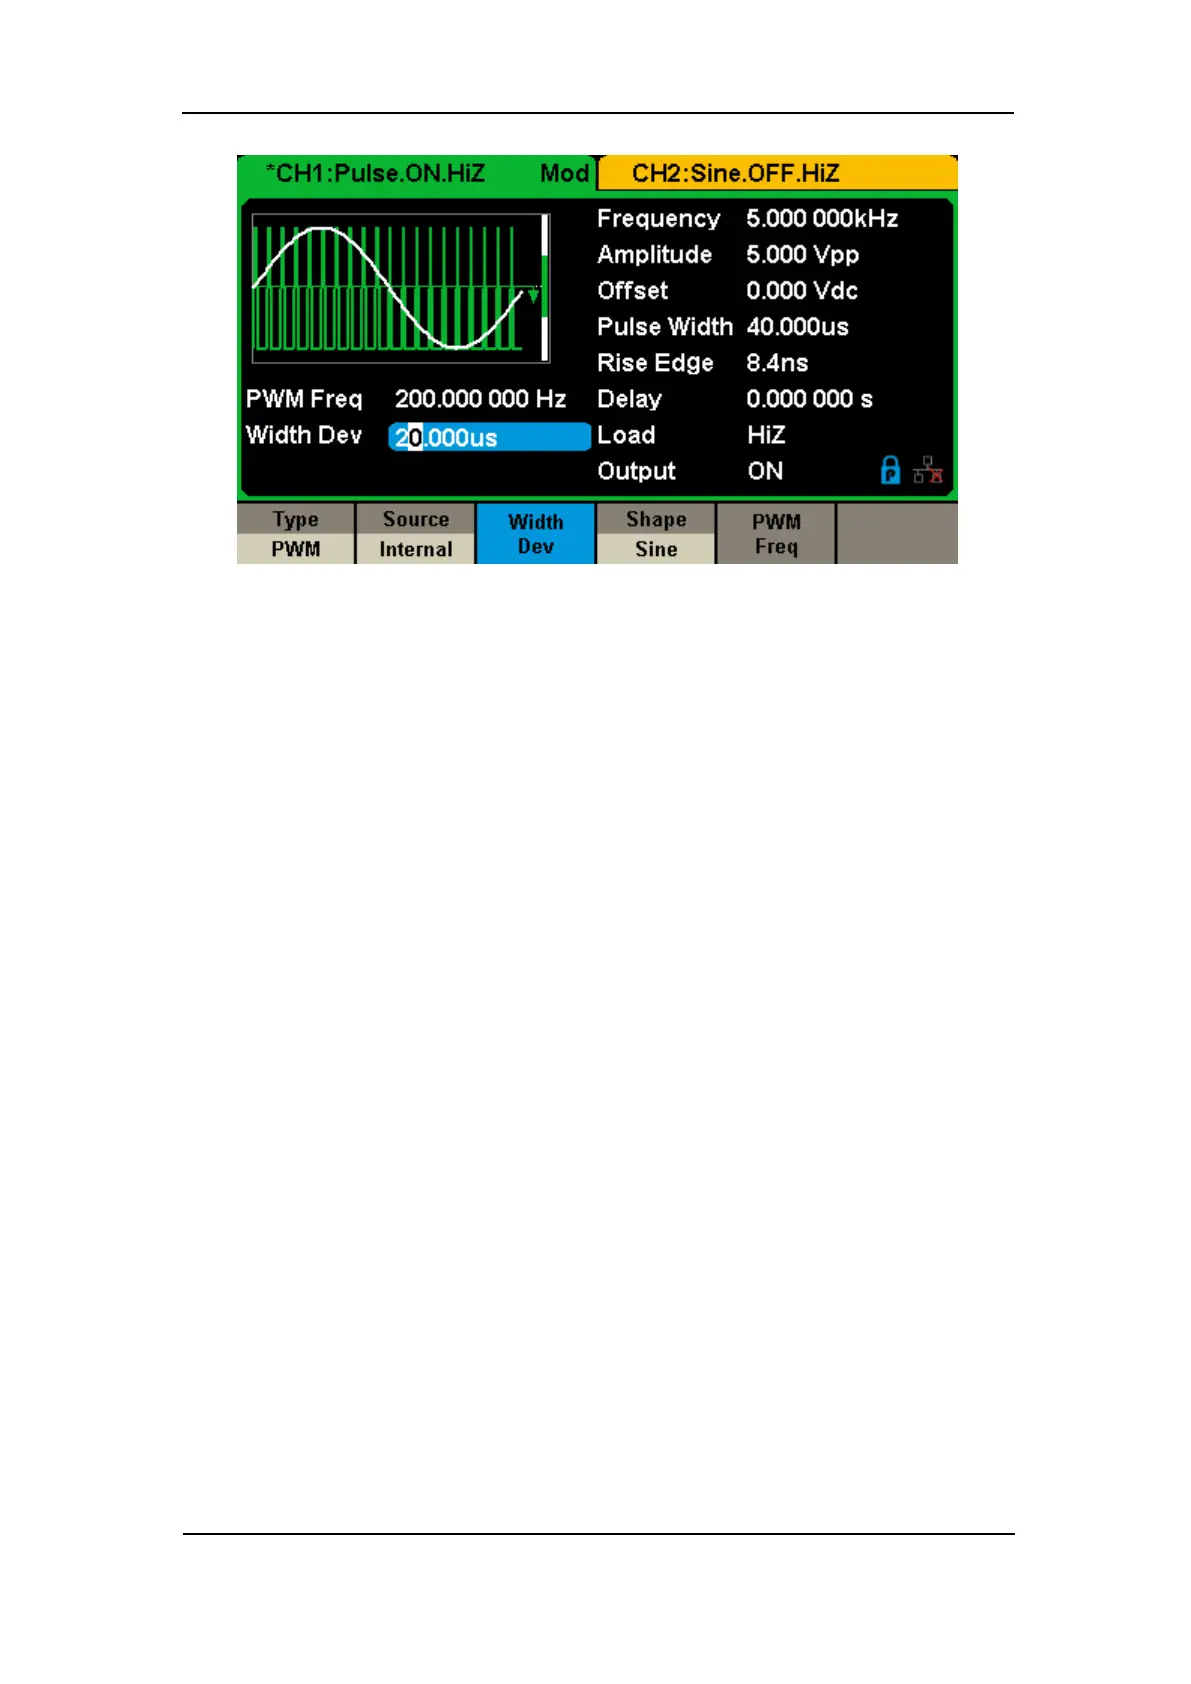Click the Width Dev 20.000us input field

click(489, 437)
